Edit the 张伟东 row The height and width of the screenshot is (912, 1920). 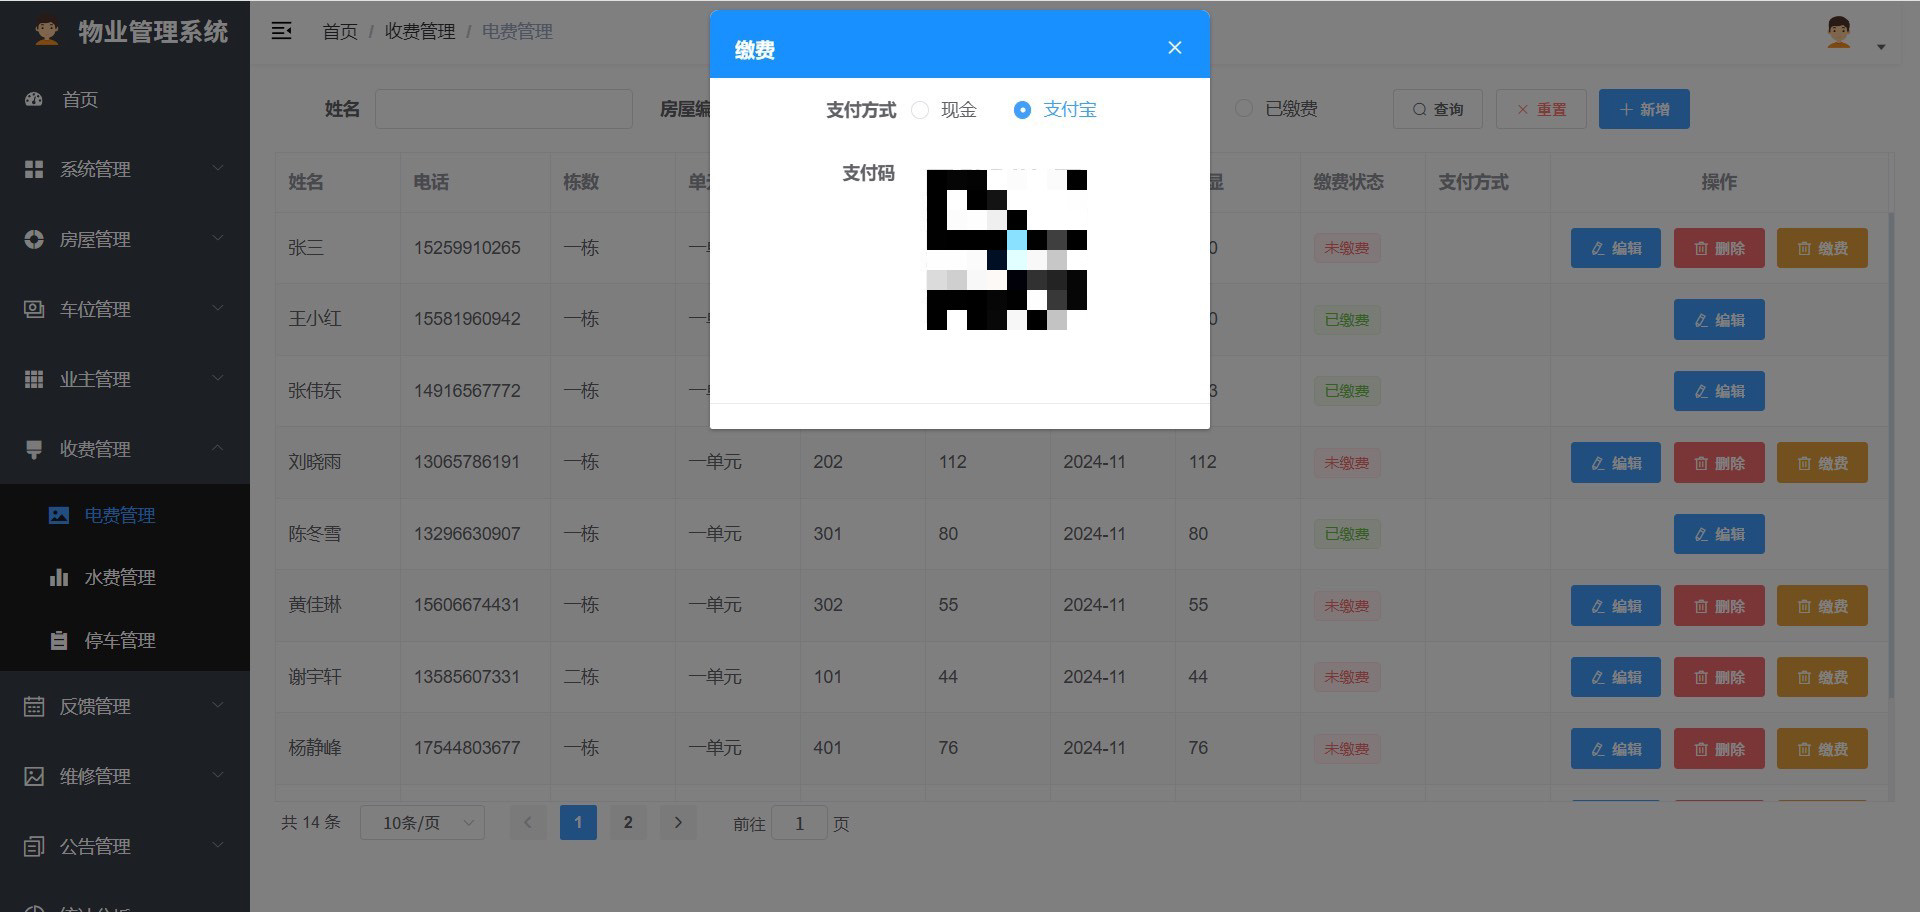[x=1719, y=391]
